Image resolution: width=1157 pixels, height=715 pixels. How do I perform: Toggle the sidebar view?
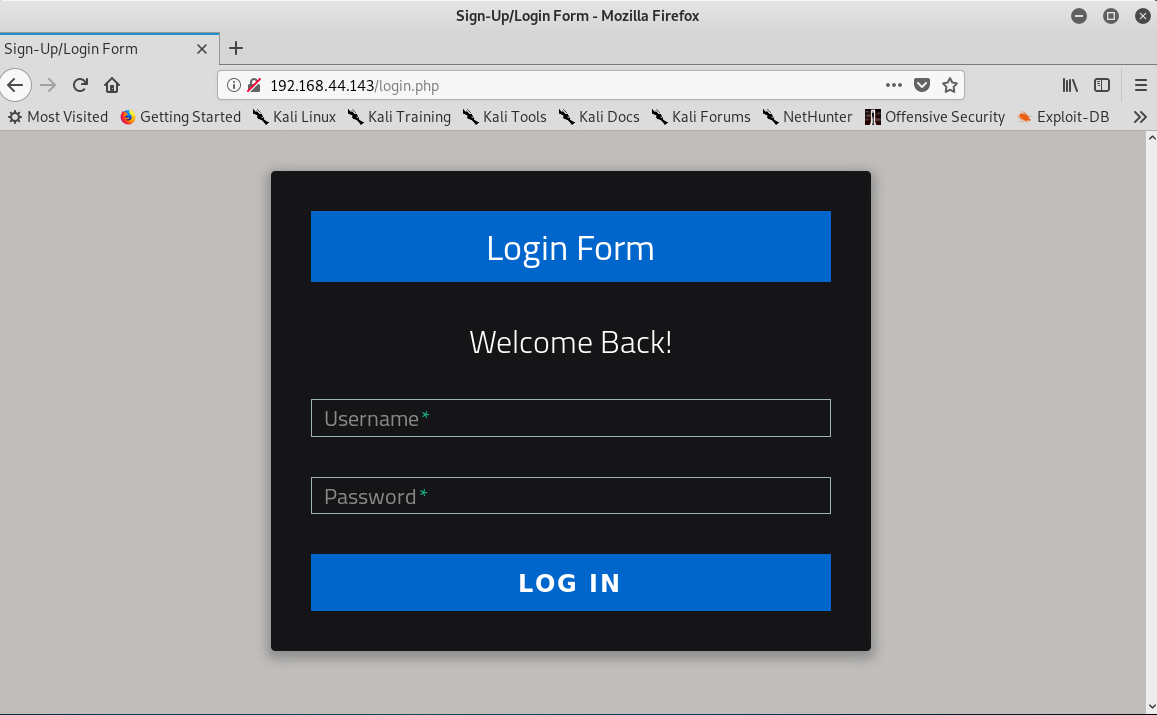click(x=1102, y=85)
